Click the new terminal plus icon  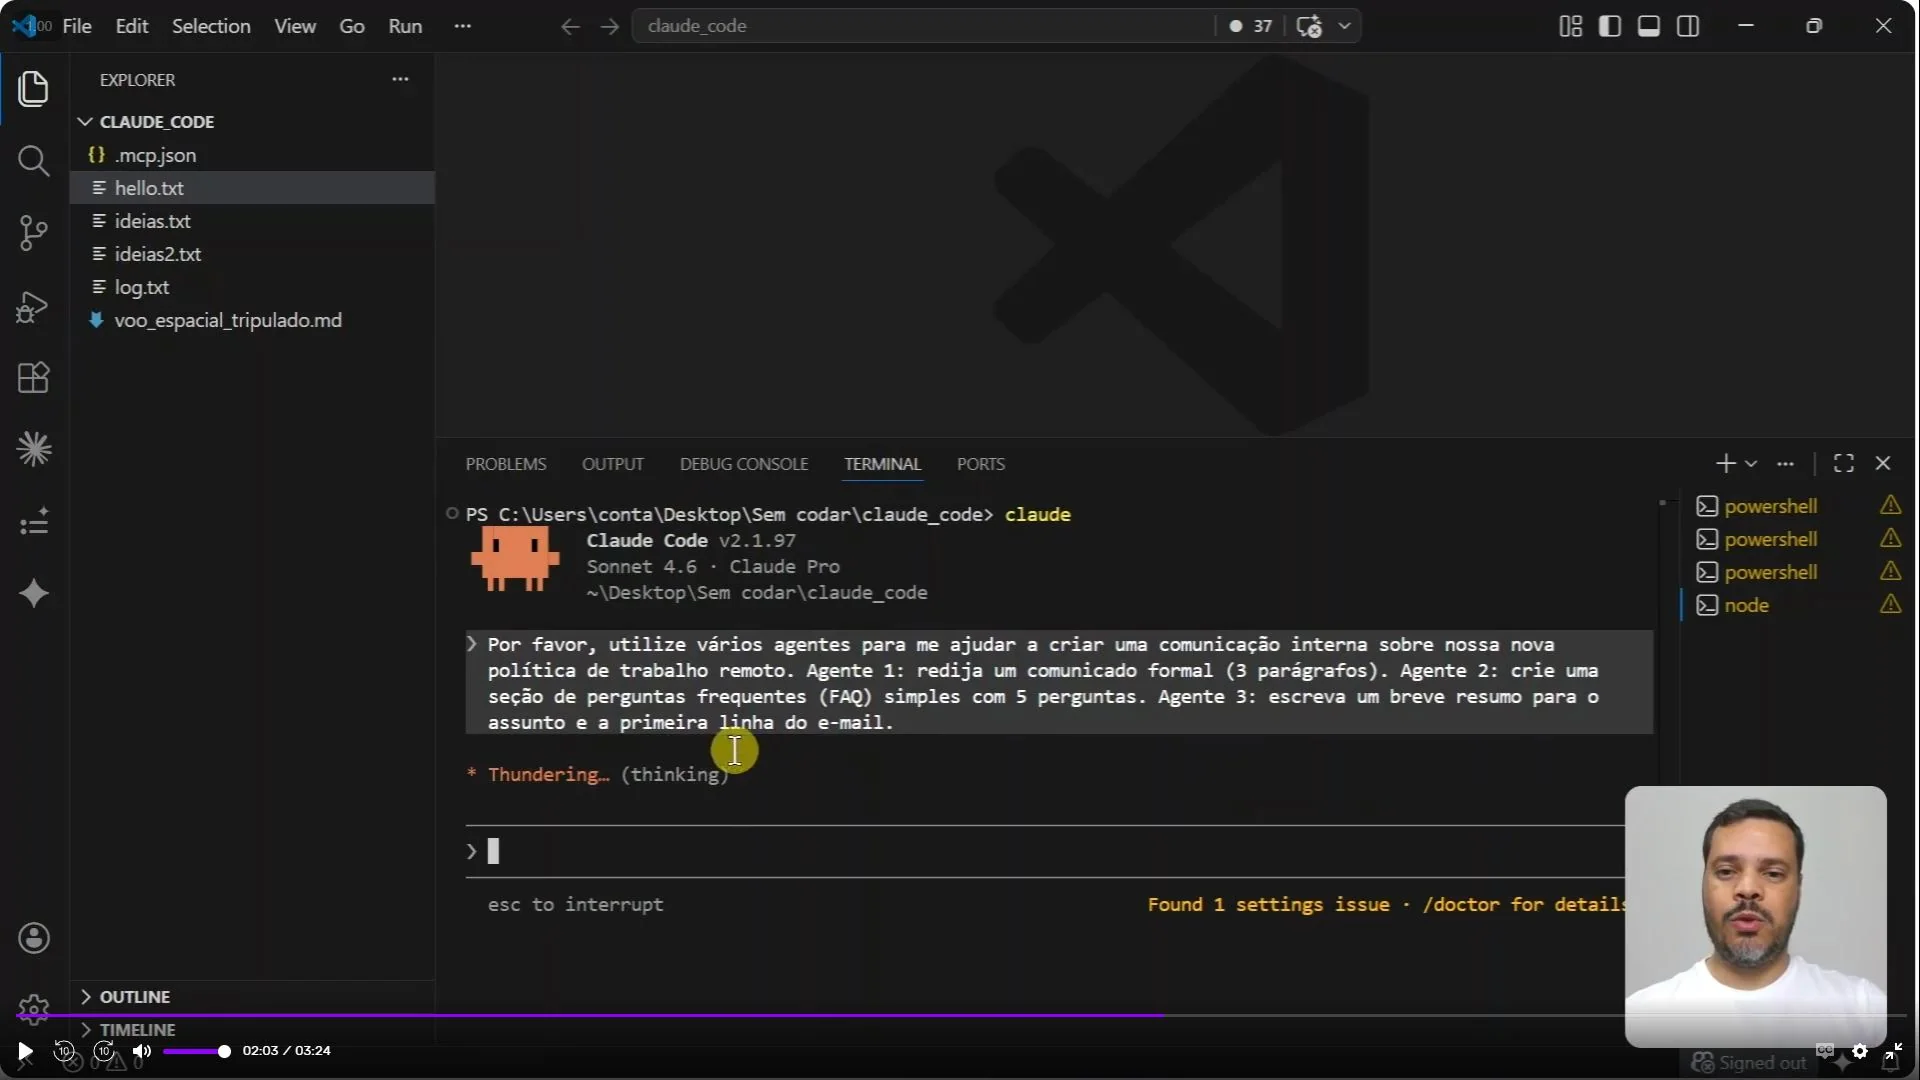coord(1725,463)
